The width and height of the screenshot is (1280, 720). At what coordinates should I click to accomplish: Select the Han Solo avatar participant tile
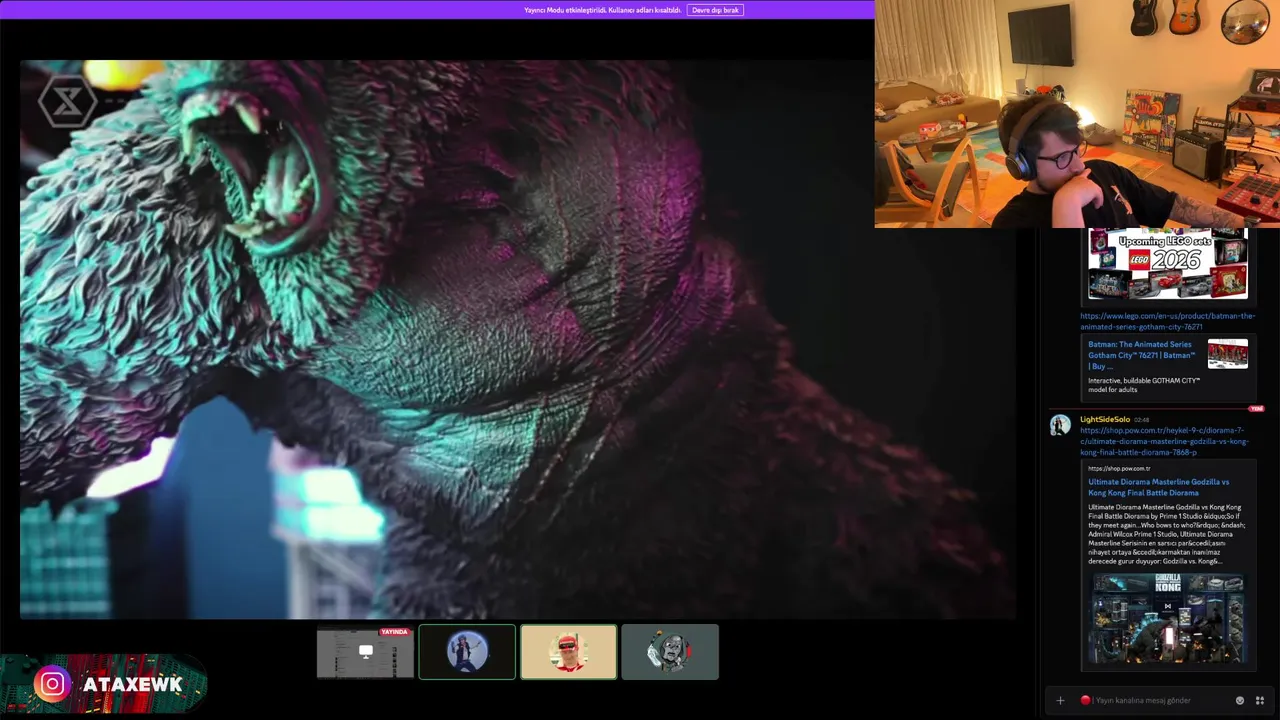[467, 652]
